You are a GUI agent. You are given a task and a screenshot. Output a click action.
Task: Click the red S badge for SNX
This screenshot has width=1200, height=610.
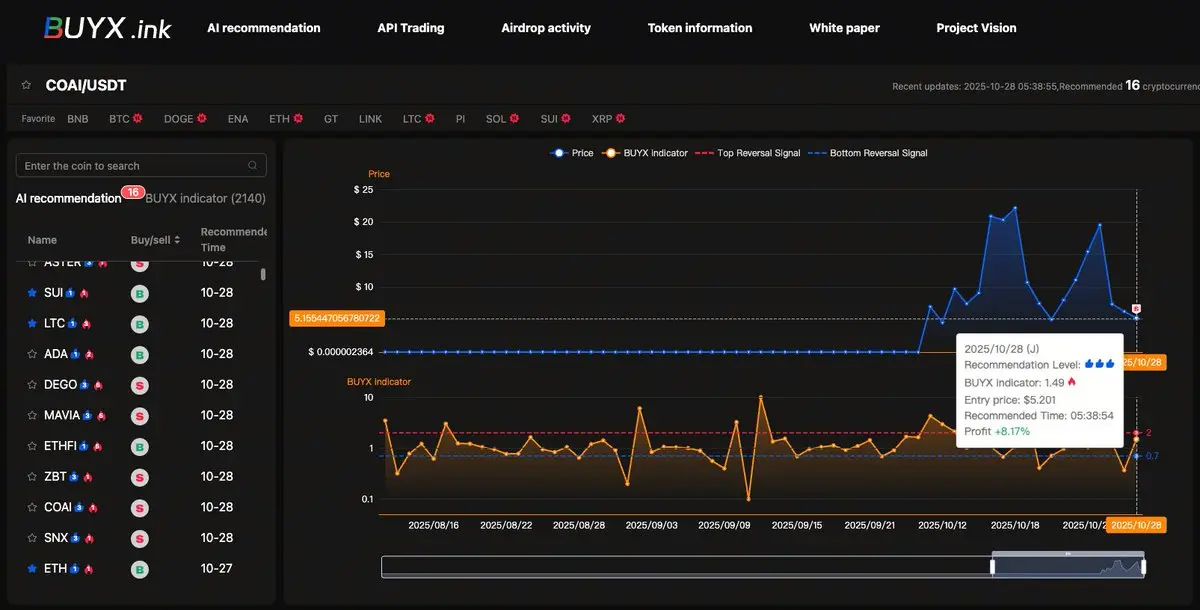[x=140, y=538]
